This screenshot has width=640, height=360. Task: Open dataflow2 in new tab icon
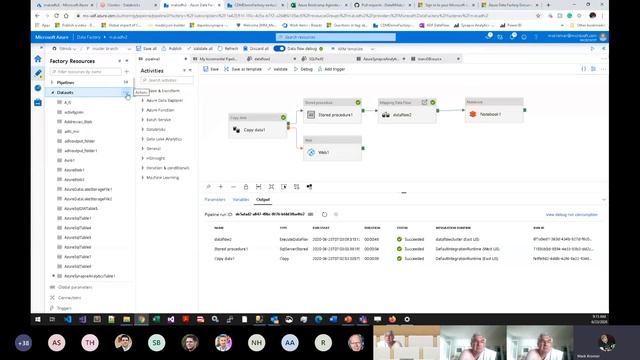(x=424, y=102)
